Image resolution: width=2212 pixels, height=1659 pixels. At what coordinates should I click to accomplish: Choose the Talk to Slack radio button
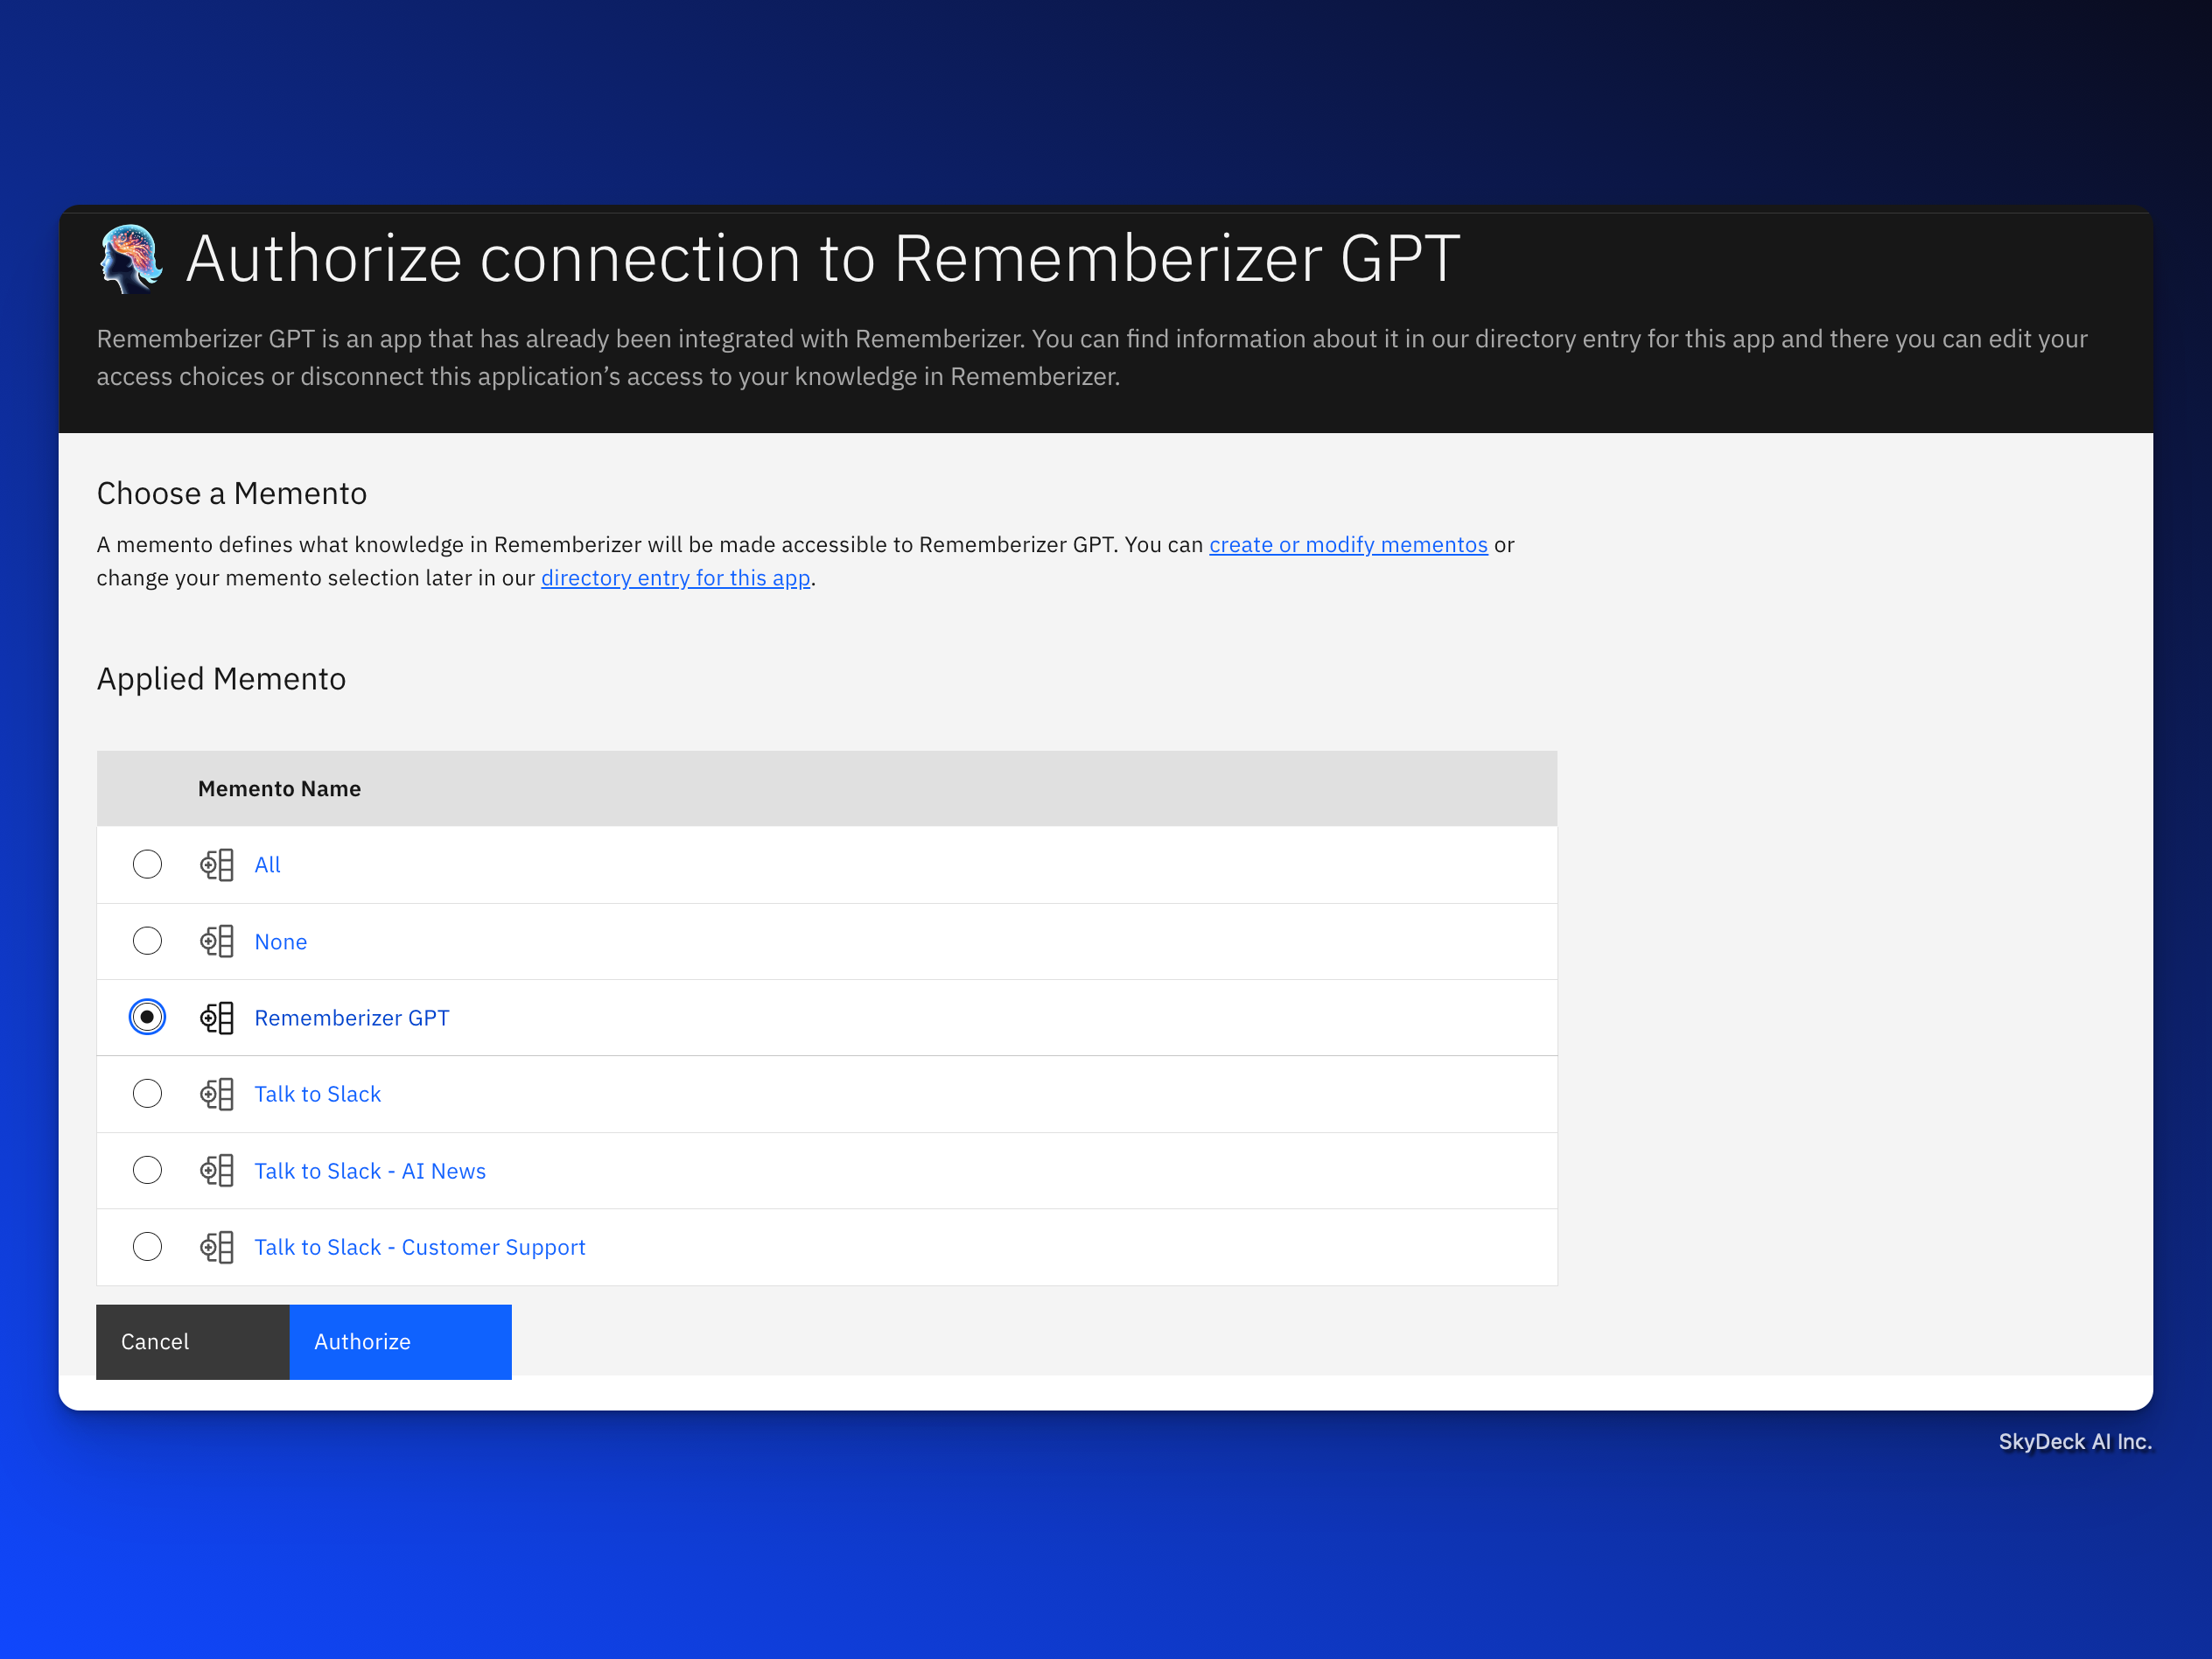click(147, 1093)
